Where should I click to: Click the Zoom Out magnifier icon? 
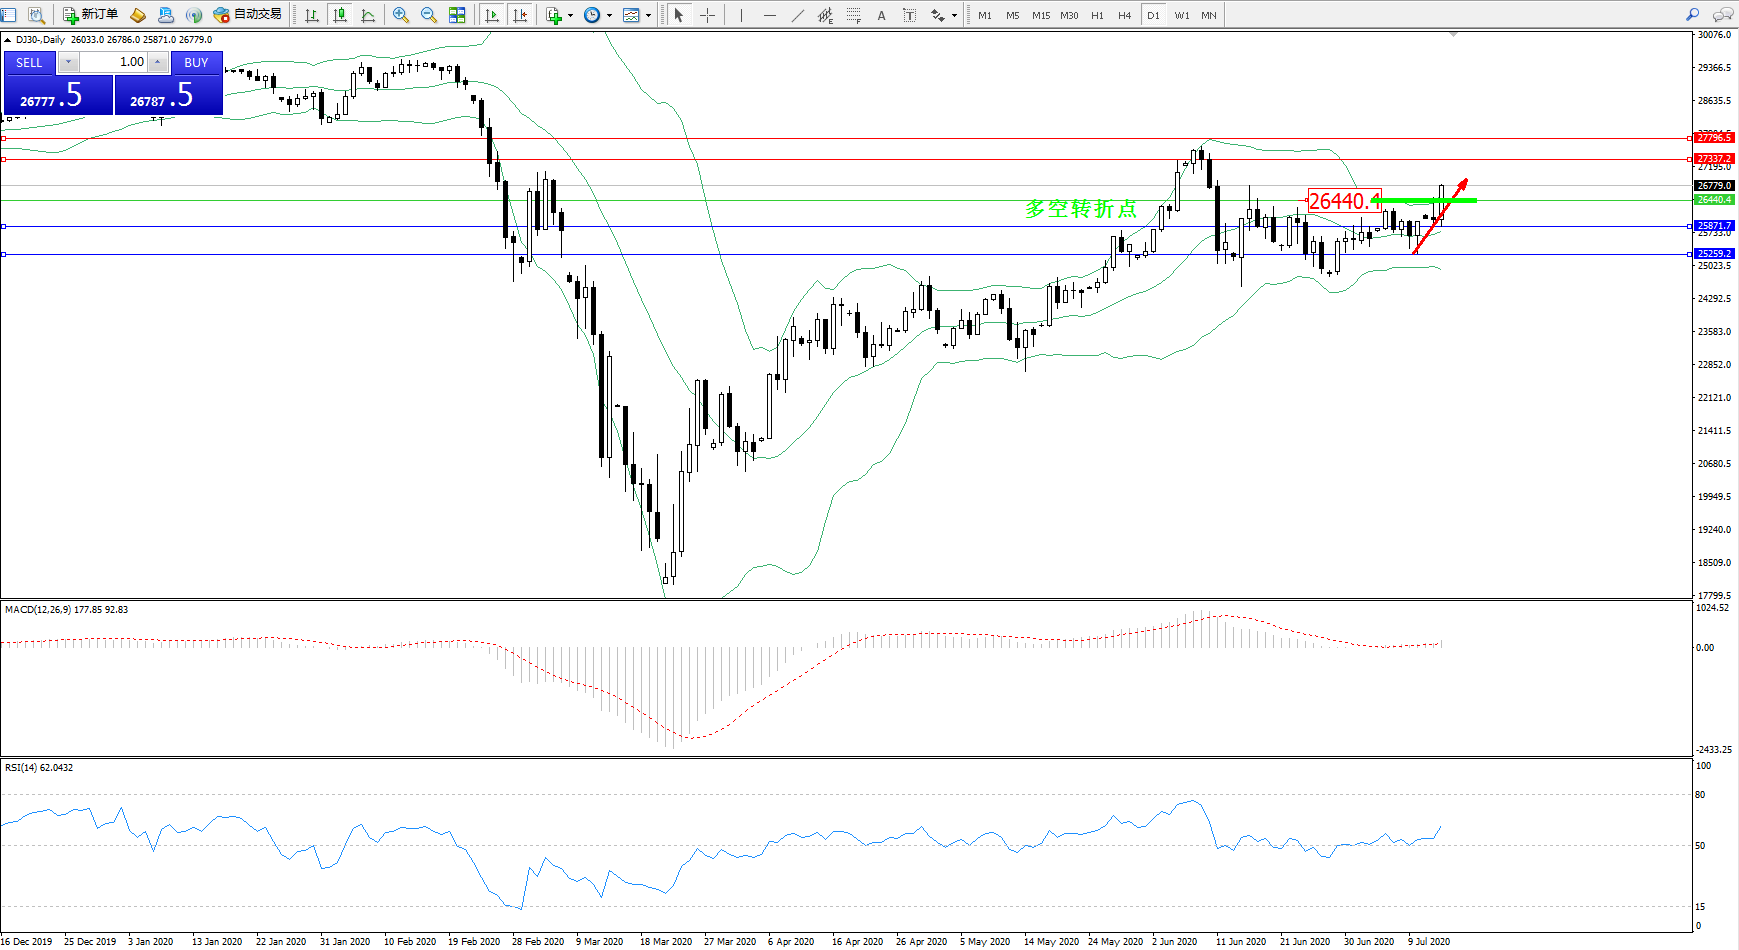[429, 15]
